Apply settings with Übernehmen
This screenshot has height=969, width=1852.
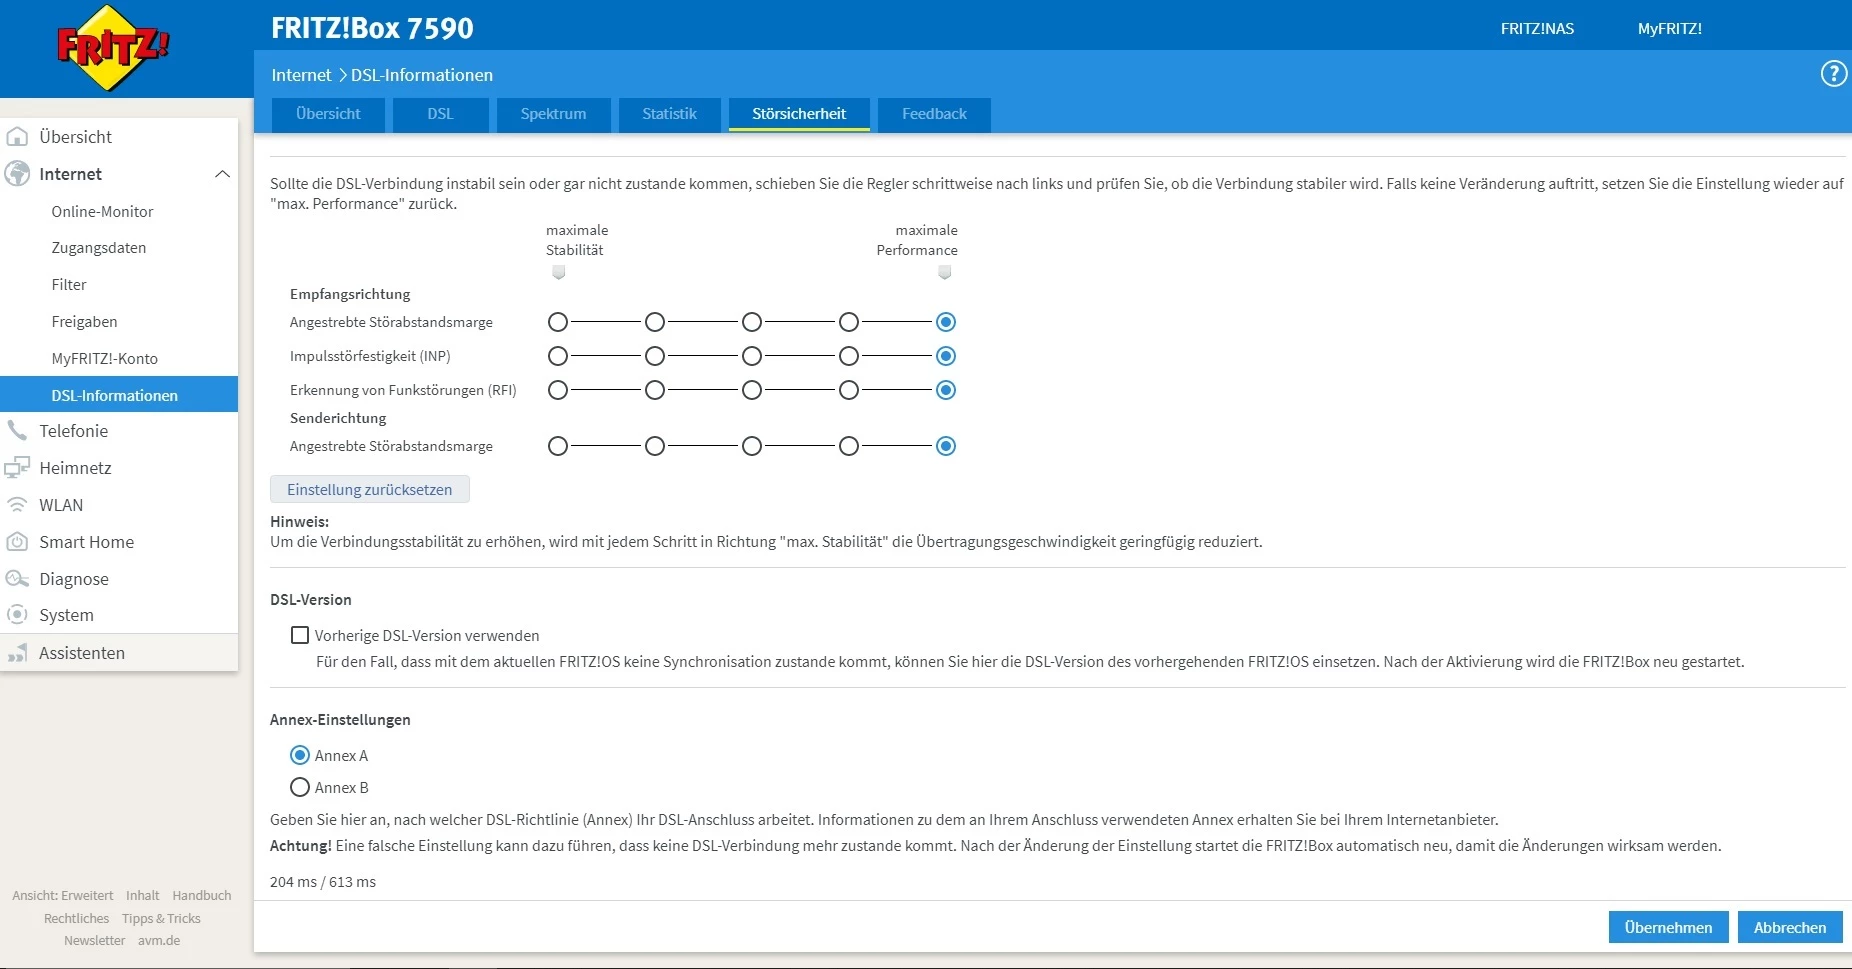pyautogui.click(x=1668, y=927)
